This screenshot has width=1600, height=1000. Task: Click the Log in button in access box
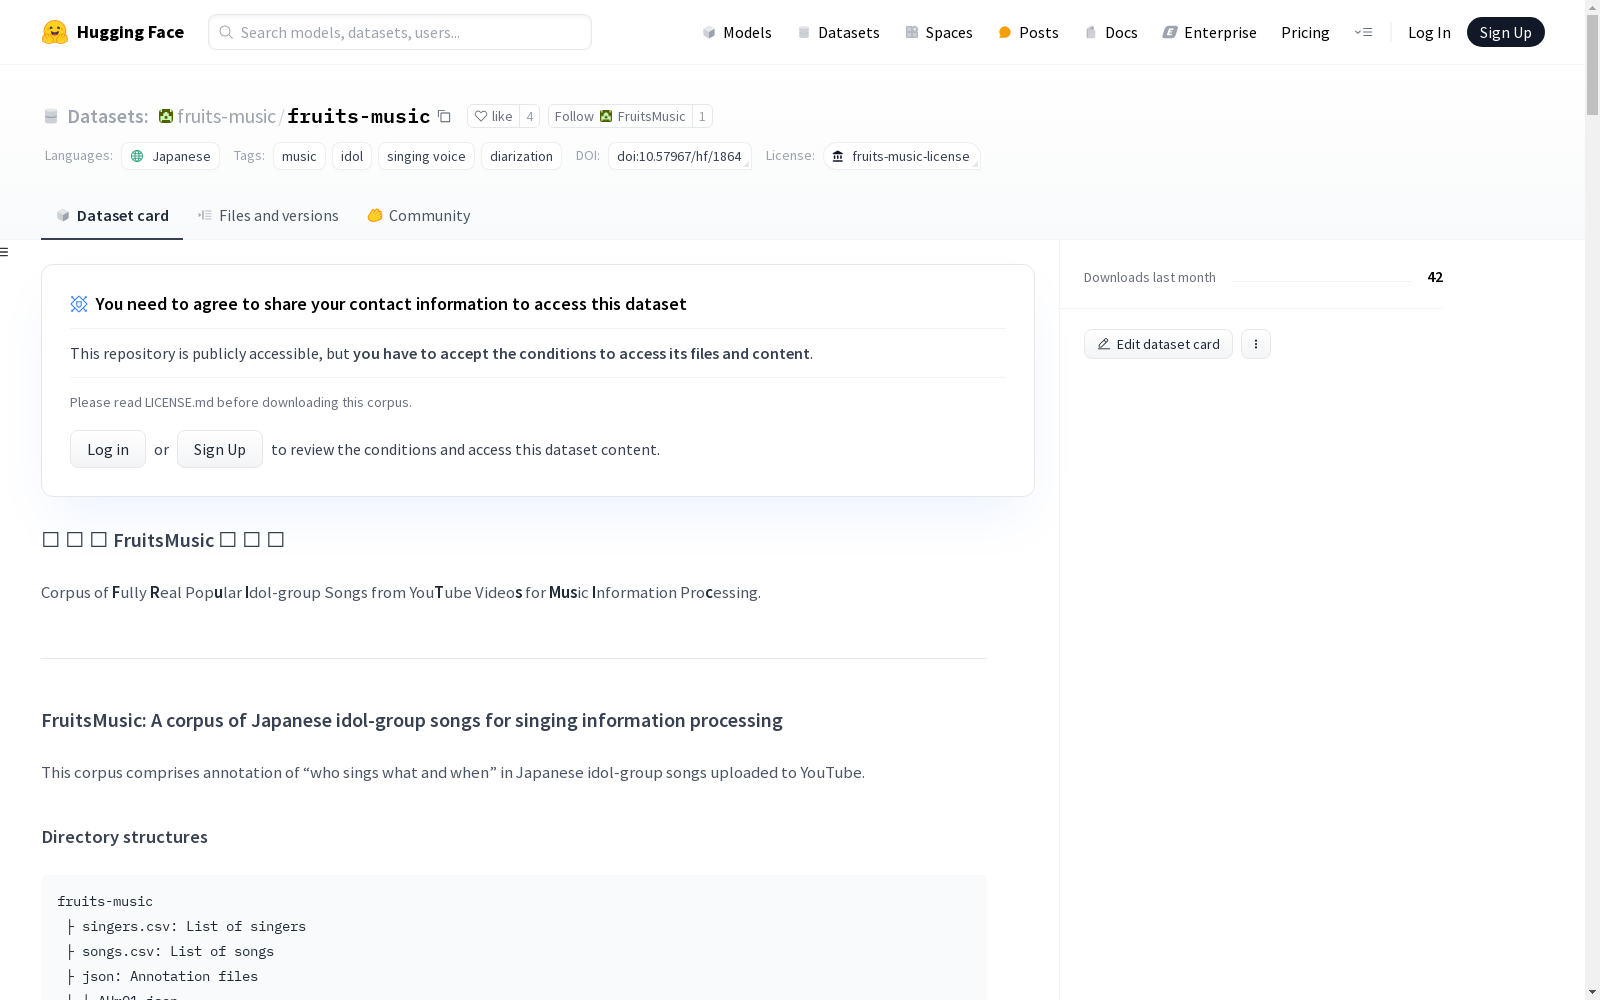[x=108, y=449]
